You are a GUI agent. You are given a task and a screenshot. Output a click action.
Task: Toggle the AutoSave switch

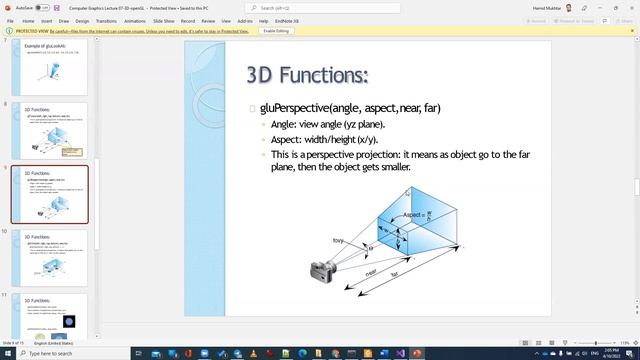[x=42, y=8]
